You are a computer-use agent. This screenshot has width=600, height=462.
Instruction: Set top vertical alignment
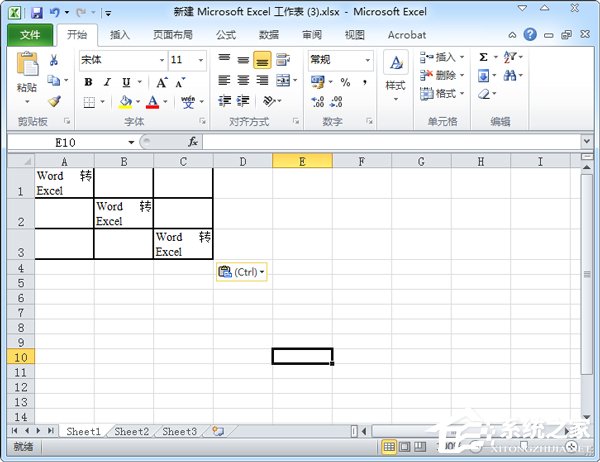(x=224, y=59)
